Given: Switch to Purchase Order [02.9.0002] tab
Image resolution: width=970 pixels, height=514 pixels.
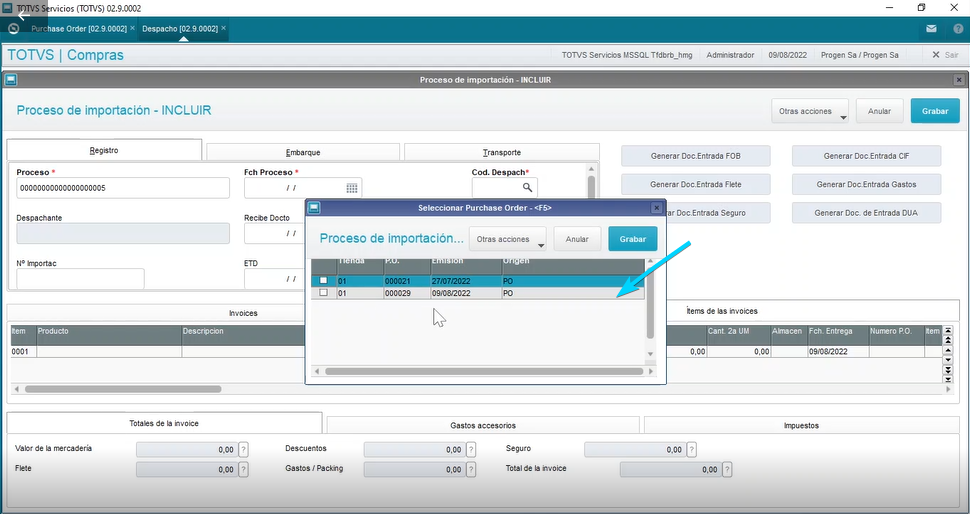Looking at the screenshot, I should (79, 28).
